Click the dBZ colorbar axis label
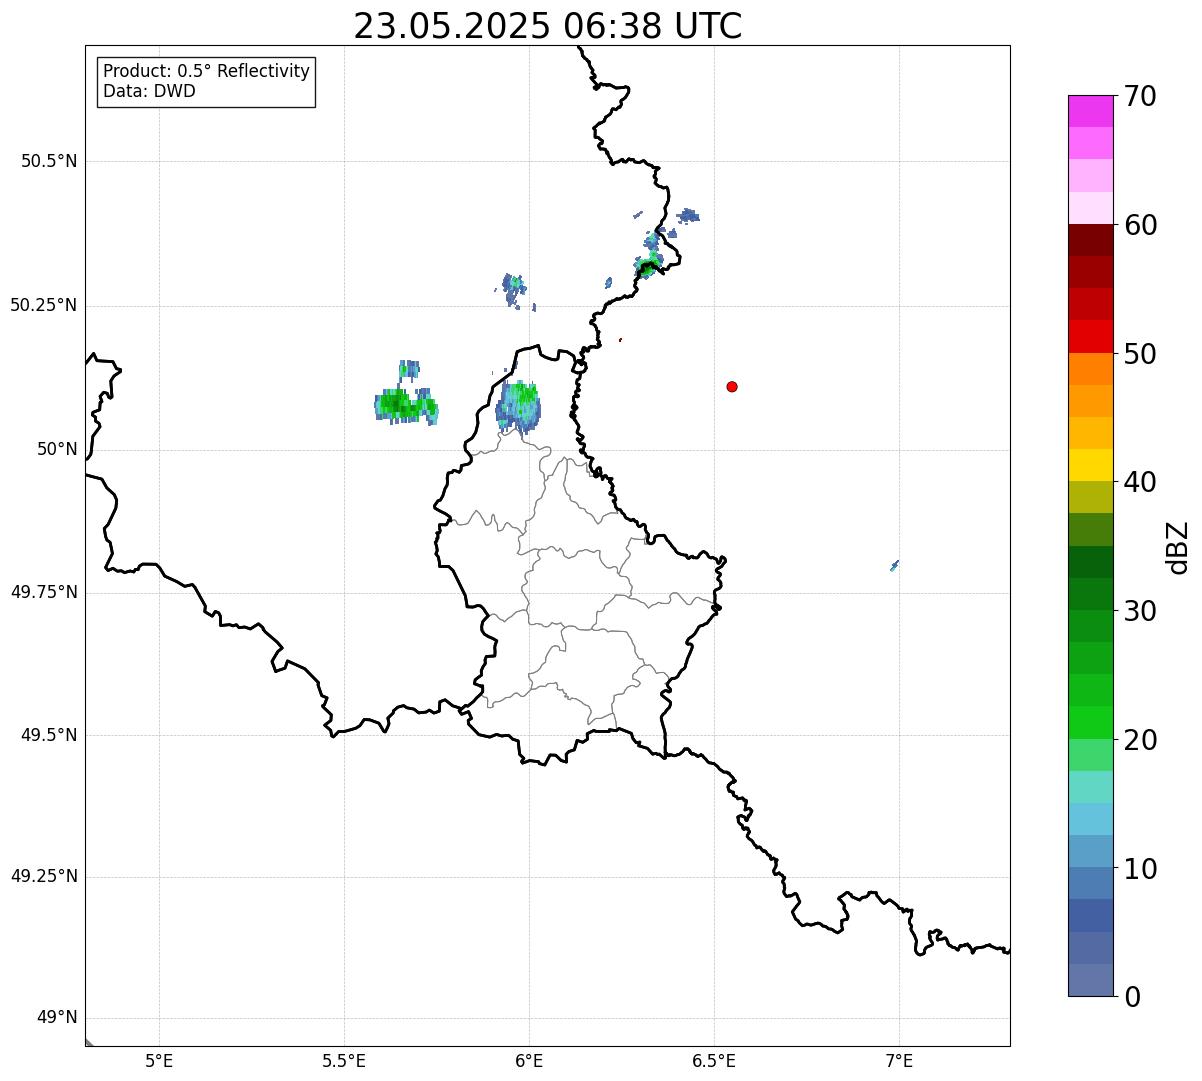This screenshot has width=1202, height=1081. click(1178, 547)
